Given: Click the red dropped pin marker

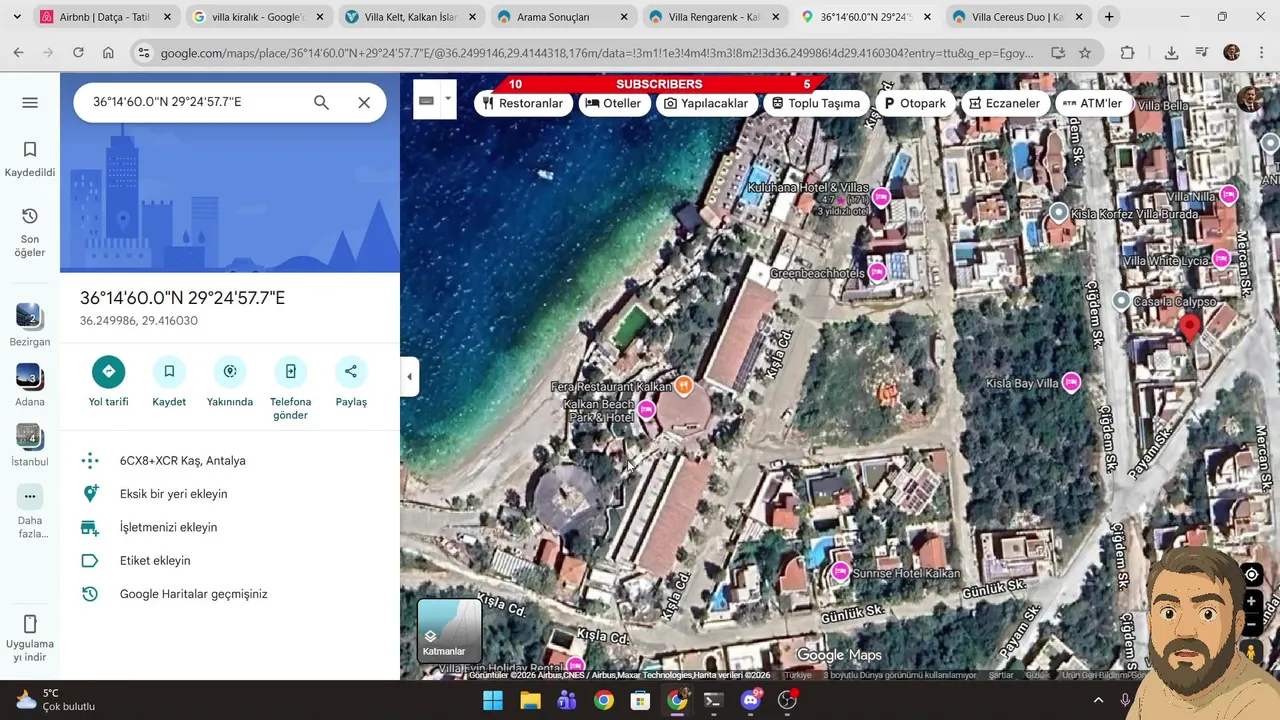Looking at the screenshot, I should [x=1190, y=330].
